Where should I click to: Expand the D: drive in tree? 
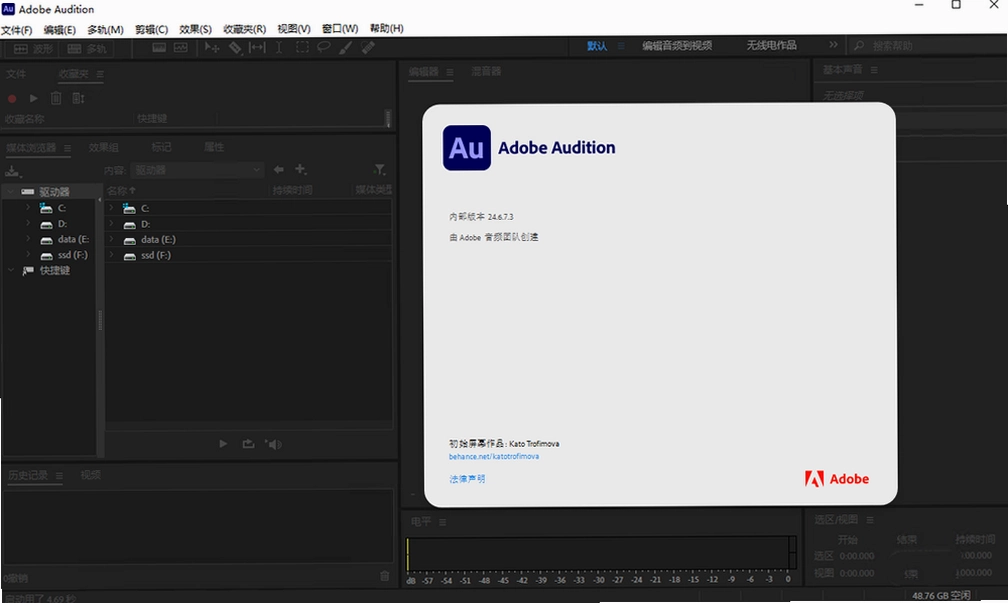pyautogui.click(x=28, y=223)
